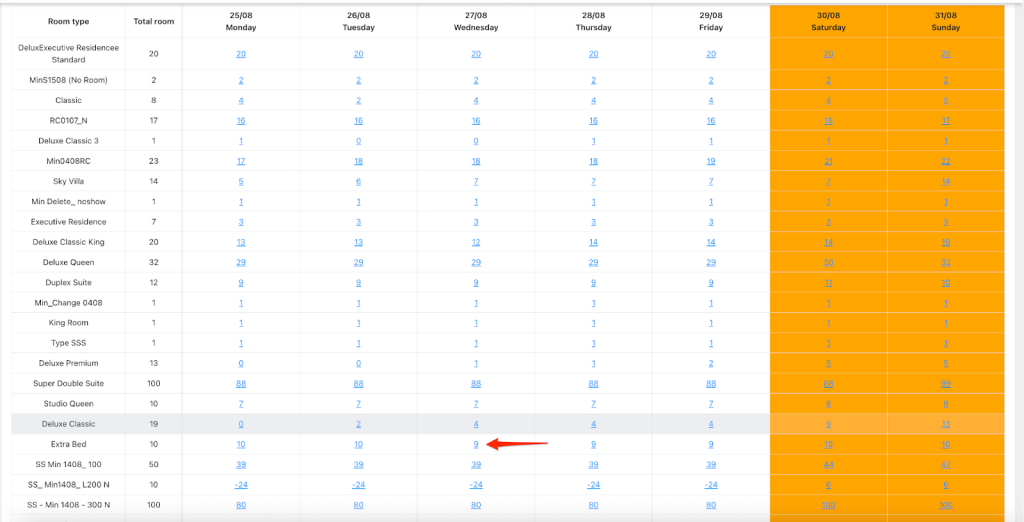
Task: Click Extra Bed availability for Wednesday 27/08
Action: [x=476, y=444]
